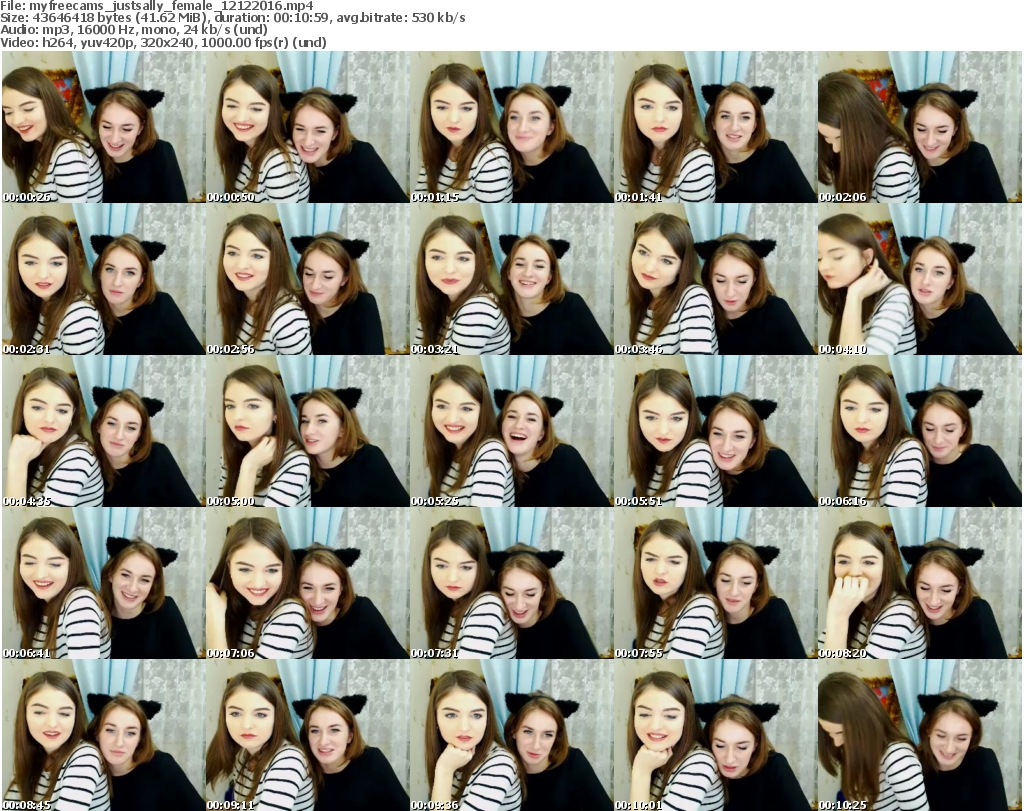Image resolution: width=1024 pixels, height=811 pixels.
Task: Open the thumbnail frame stamped 00:02:56
Action: click(x=307, y=279)
